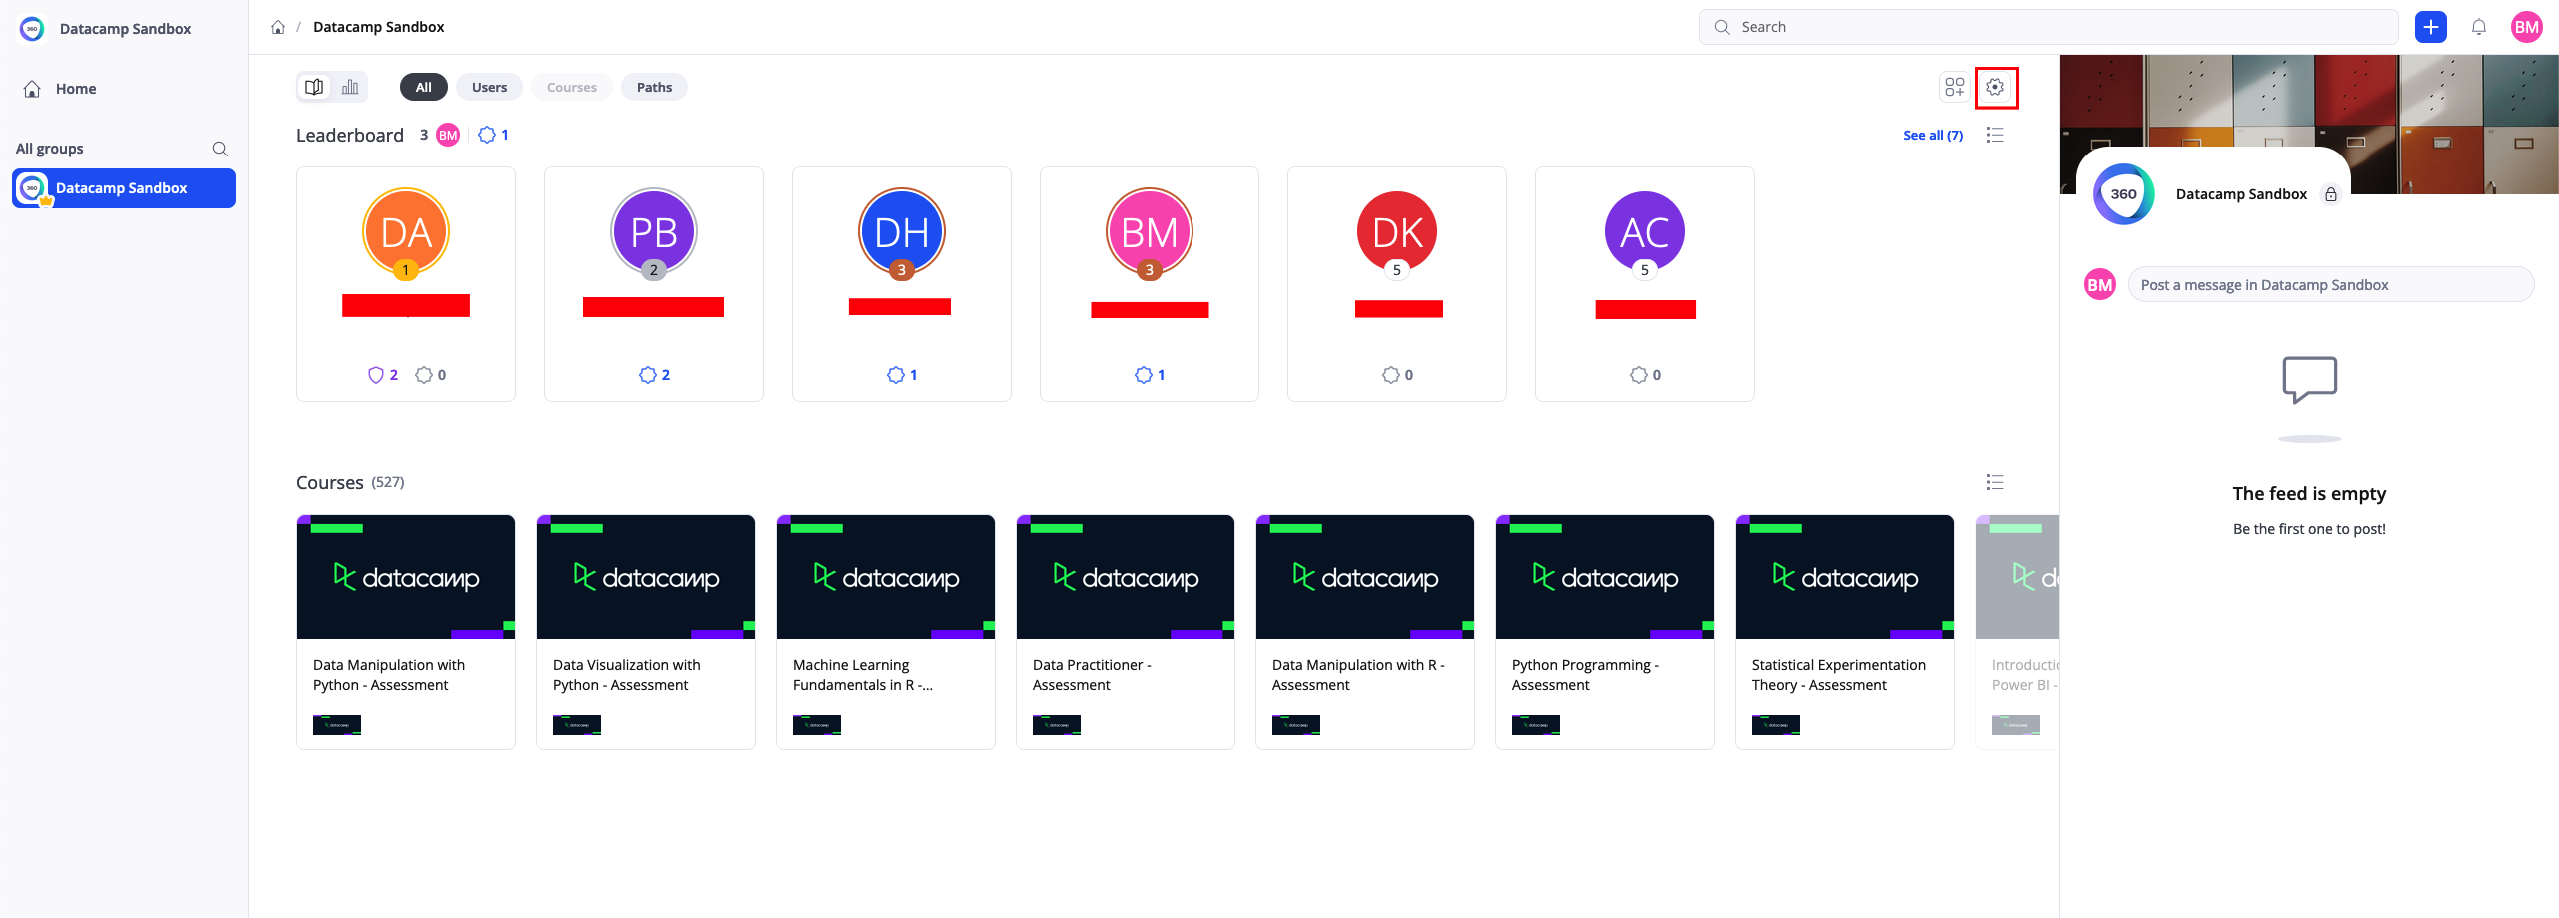
Task: Open the notifications bell
Action: coord(2478,27)
